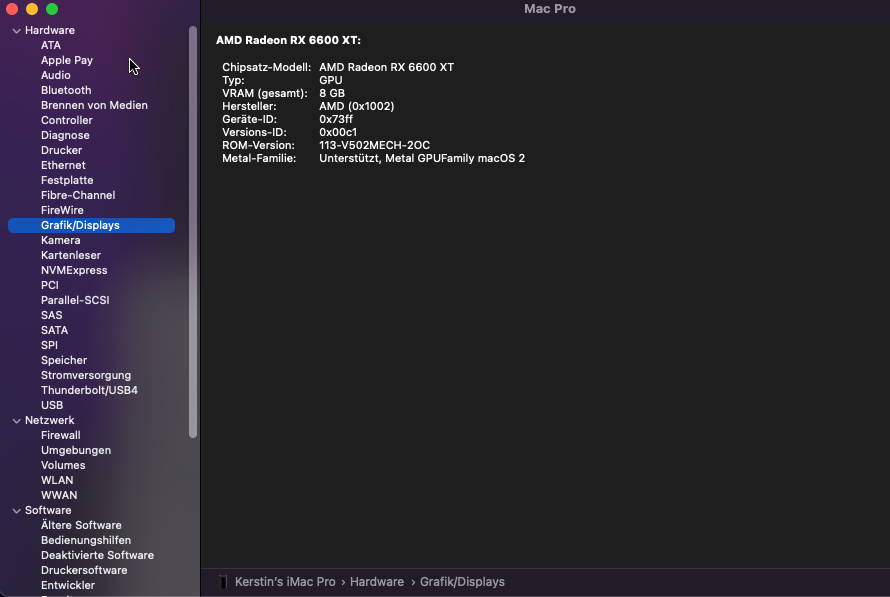Click the Mac Pro window title
This screenshot has height=597, width=890.
[x=549, y=9]
